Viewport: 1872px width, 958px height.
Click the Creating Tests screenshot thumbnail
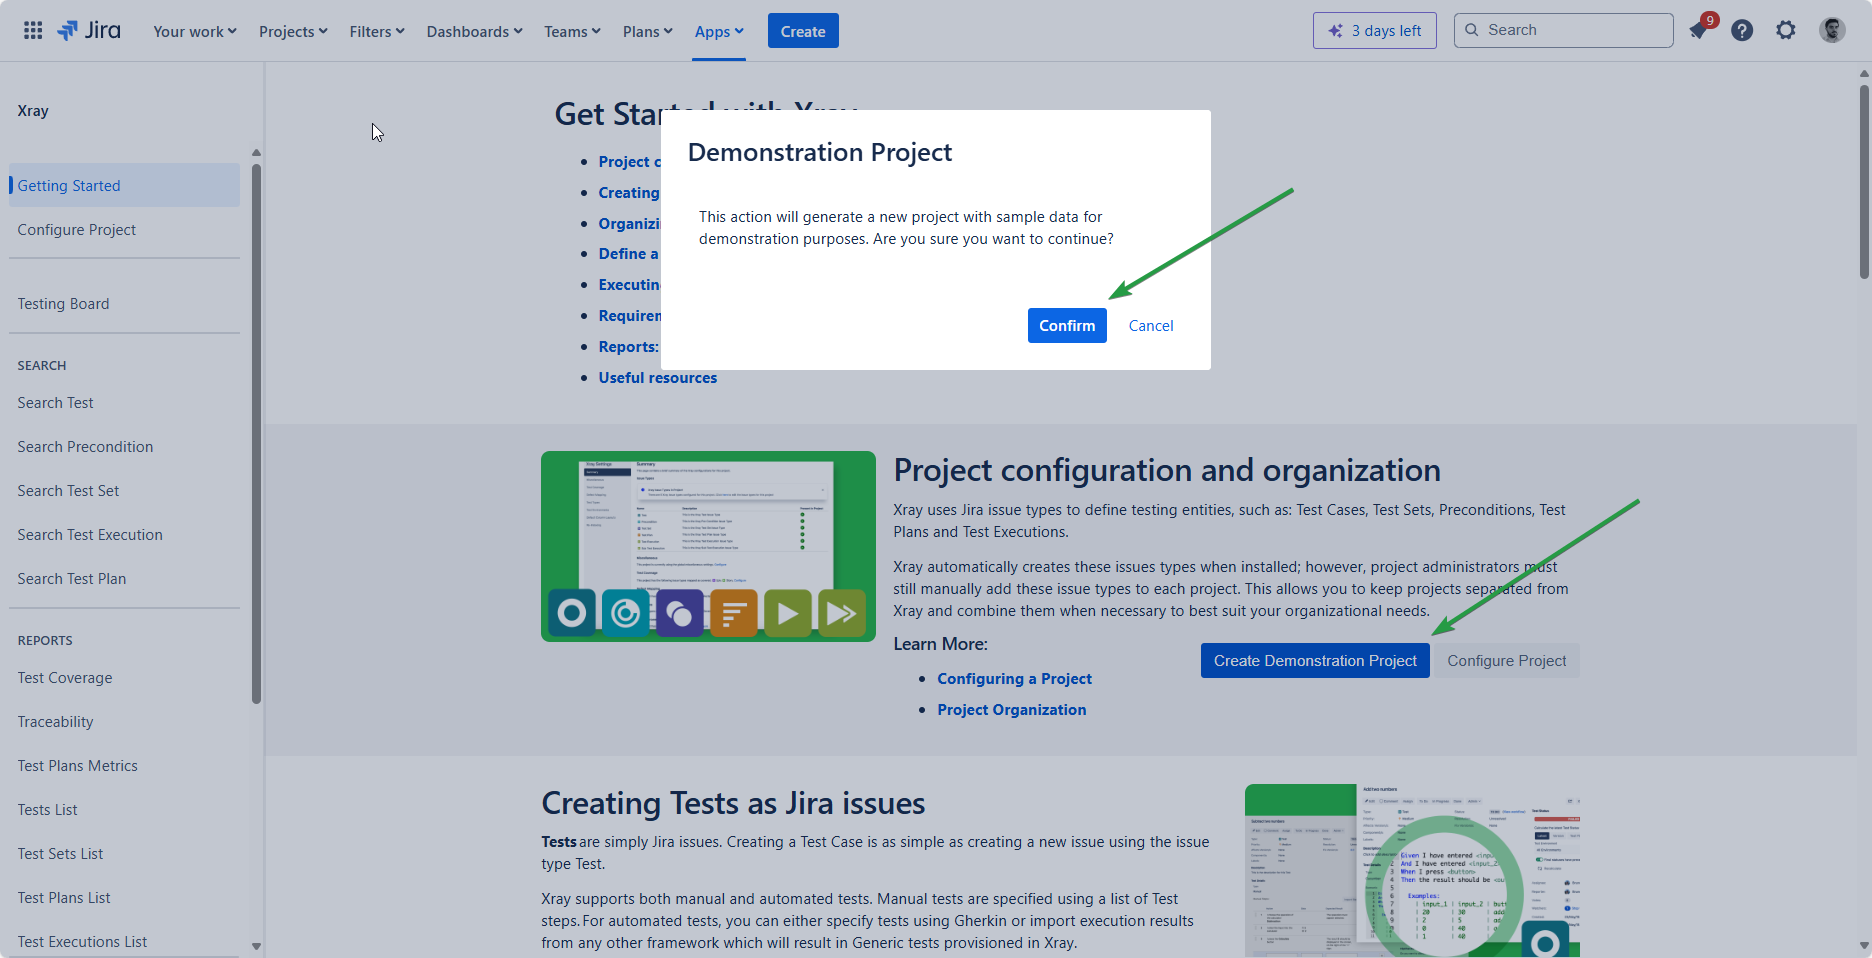tap(1412, 871)
